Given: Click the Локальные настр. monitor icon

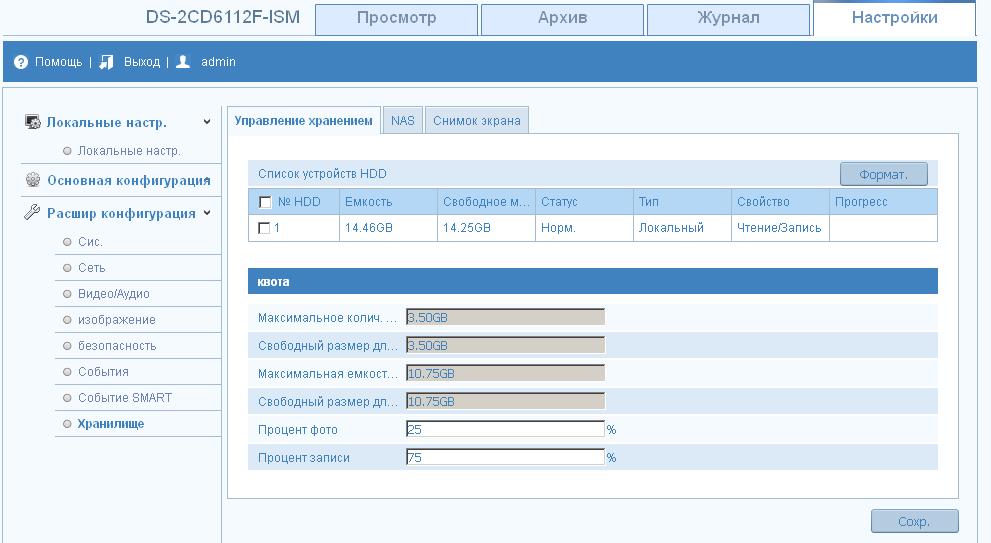Looking at the screenshot, I should click(32, 122).
